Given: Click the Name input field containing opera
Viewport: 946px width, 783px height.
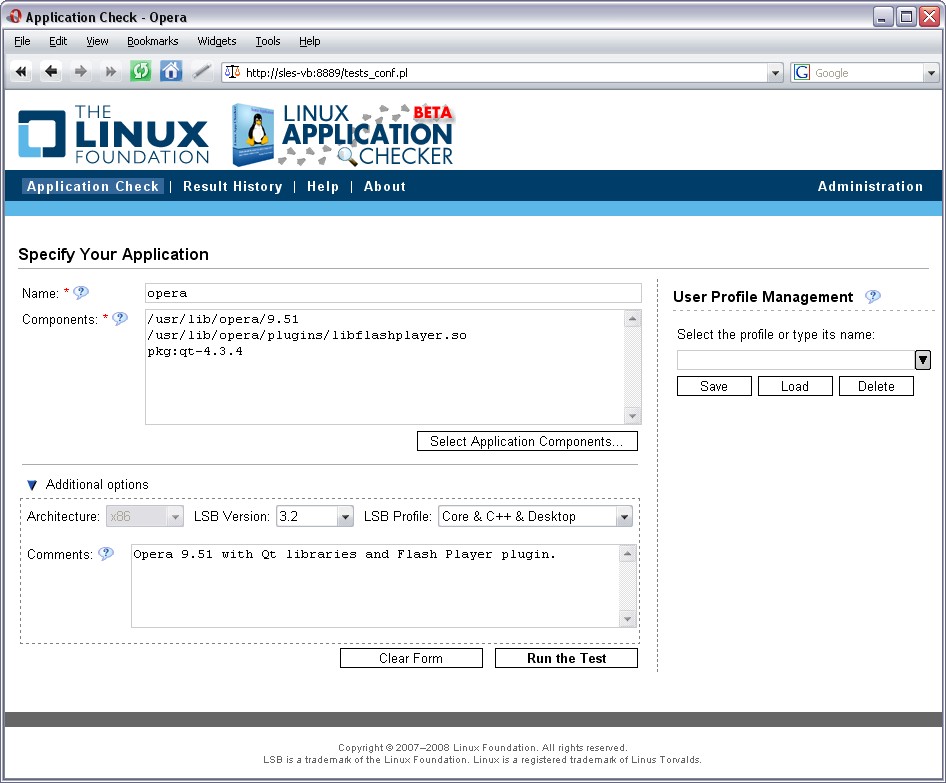Looking at the screenshot, I should [x=393, y=293].
